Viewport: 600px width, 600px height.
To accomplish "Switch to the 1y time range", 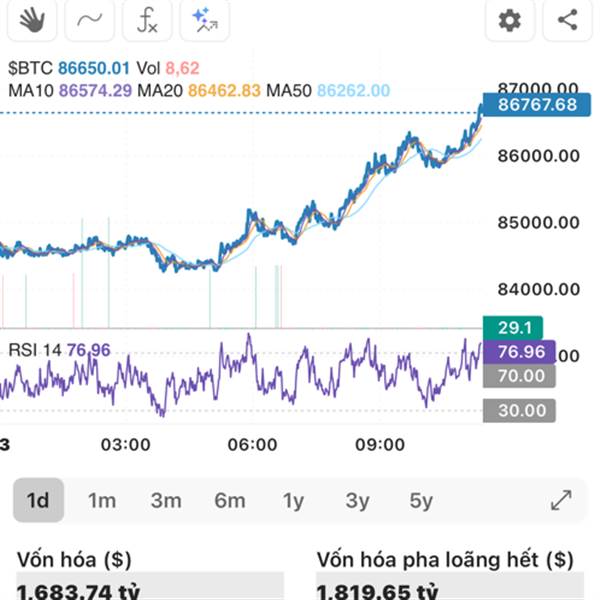I will coord(293,500).
